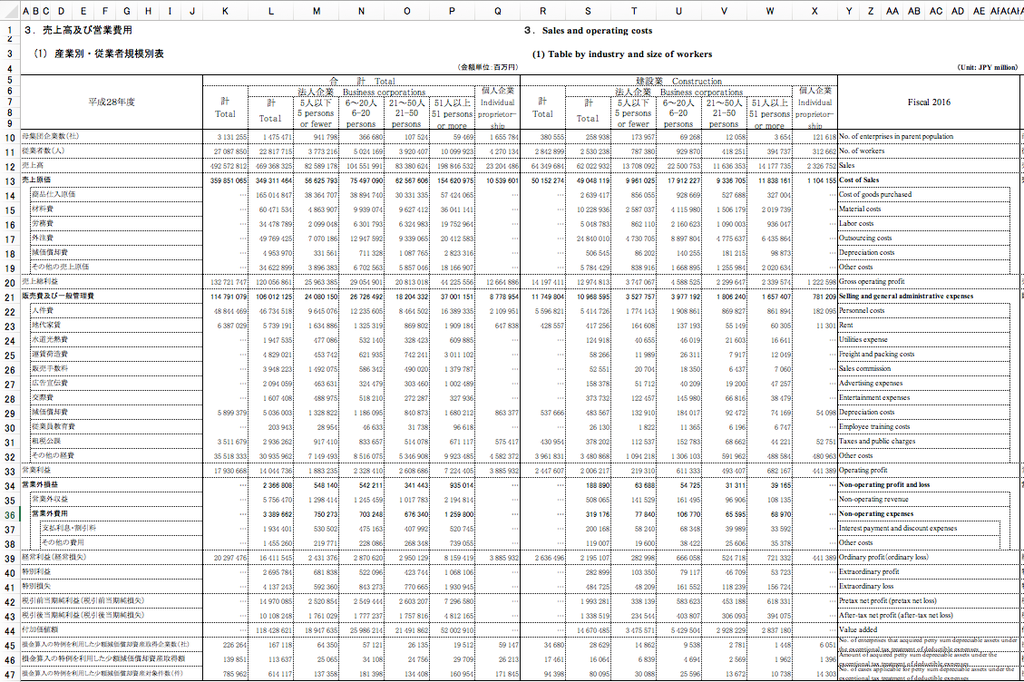Click '(1) Table by industry and size of workers'
Screen dimensions: 1024x682
pos(622,54)
